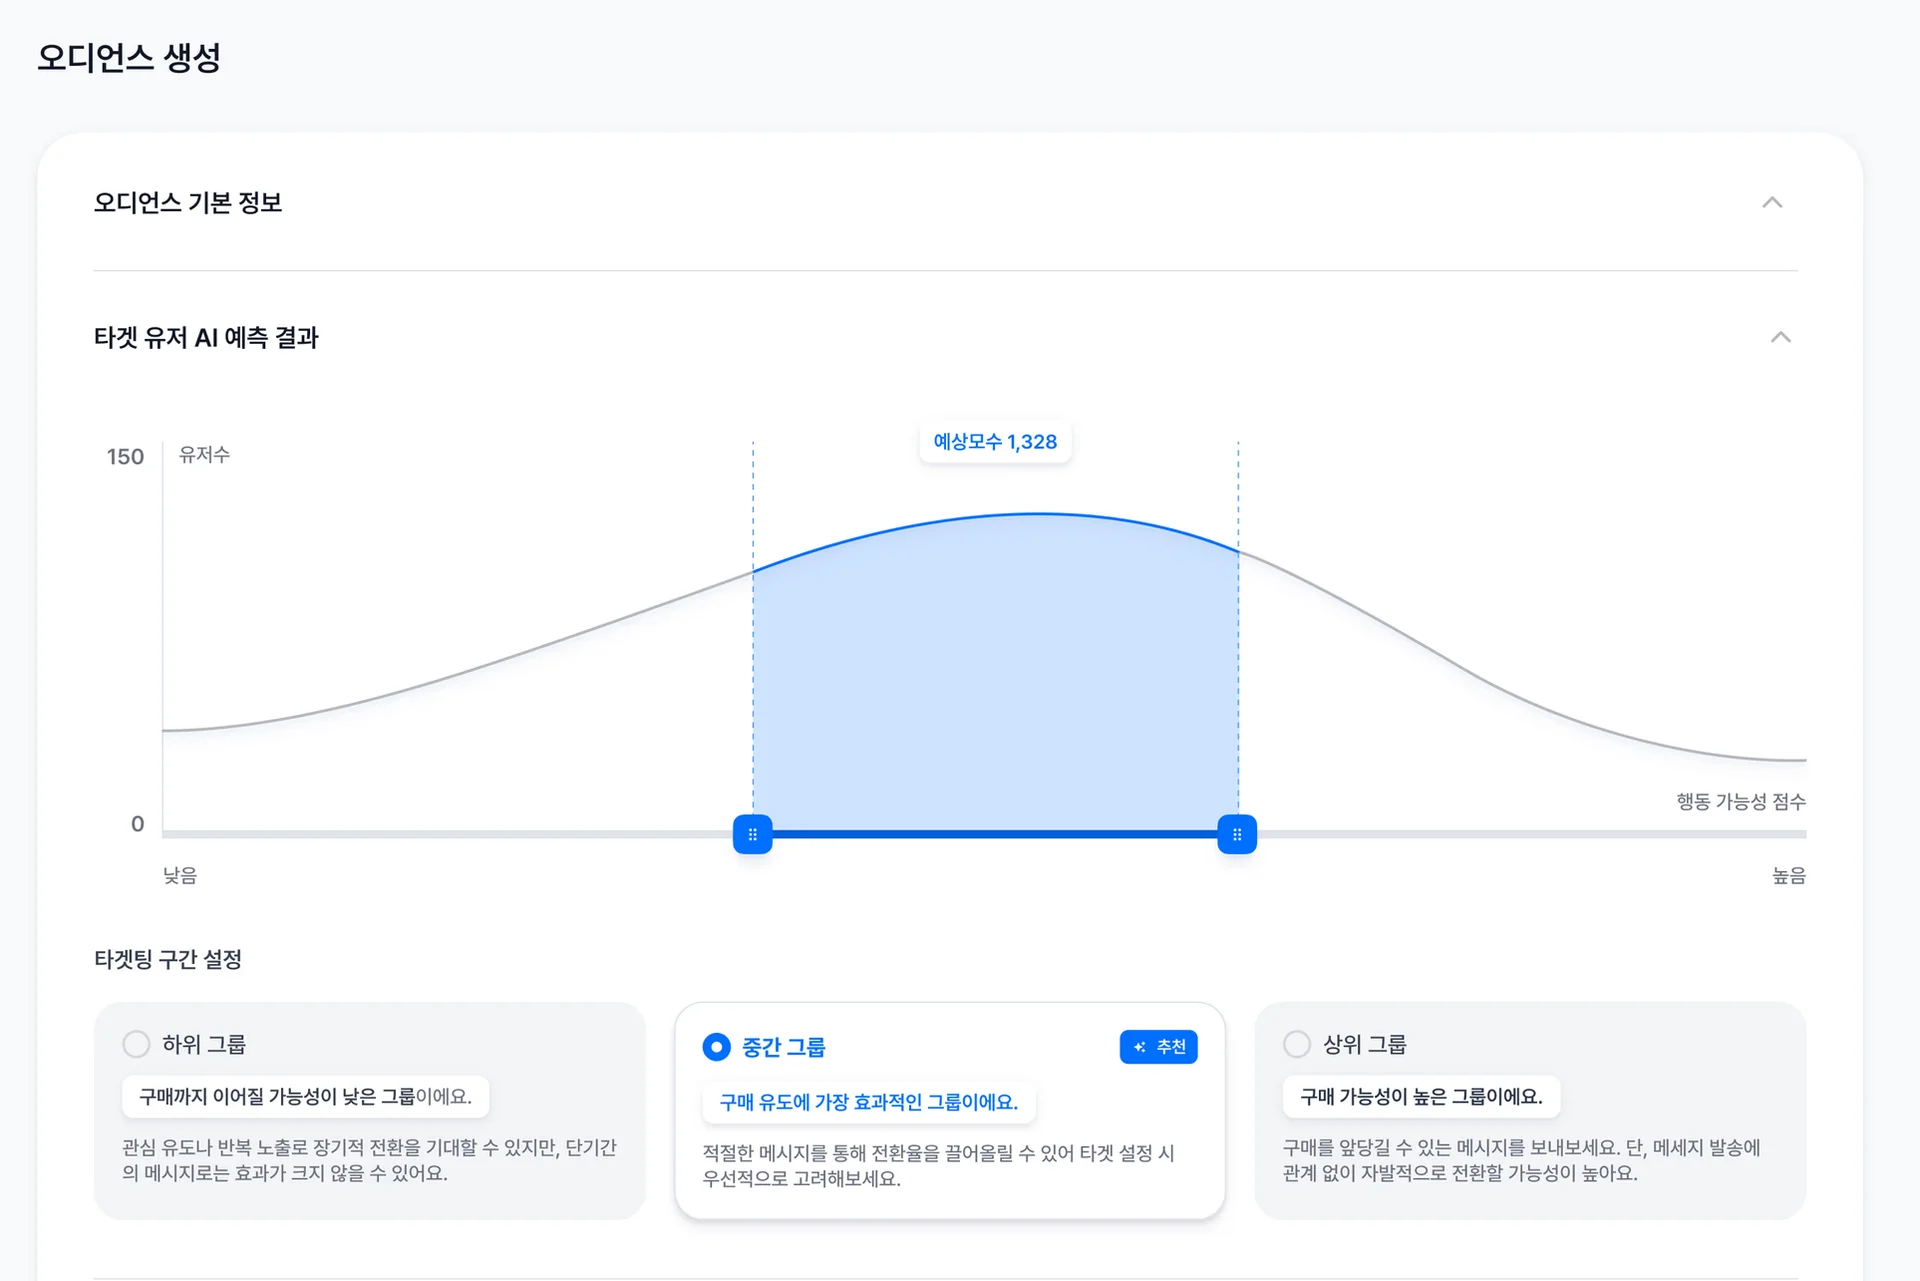Screen dimensions: 1920x1281
Task: Click the 구매 유도에 가장 효과적인 그룹 tag
Action: click(868, 1102)
